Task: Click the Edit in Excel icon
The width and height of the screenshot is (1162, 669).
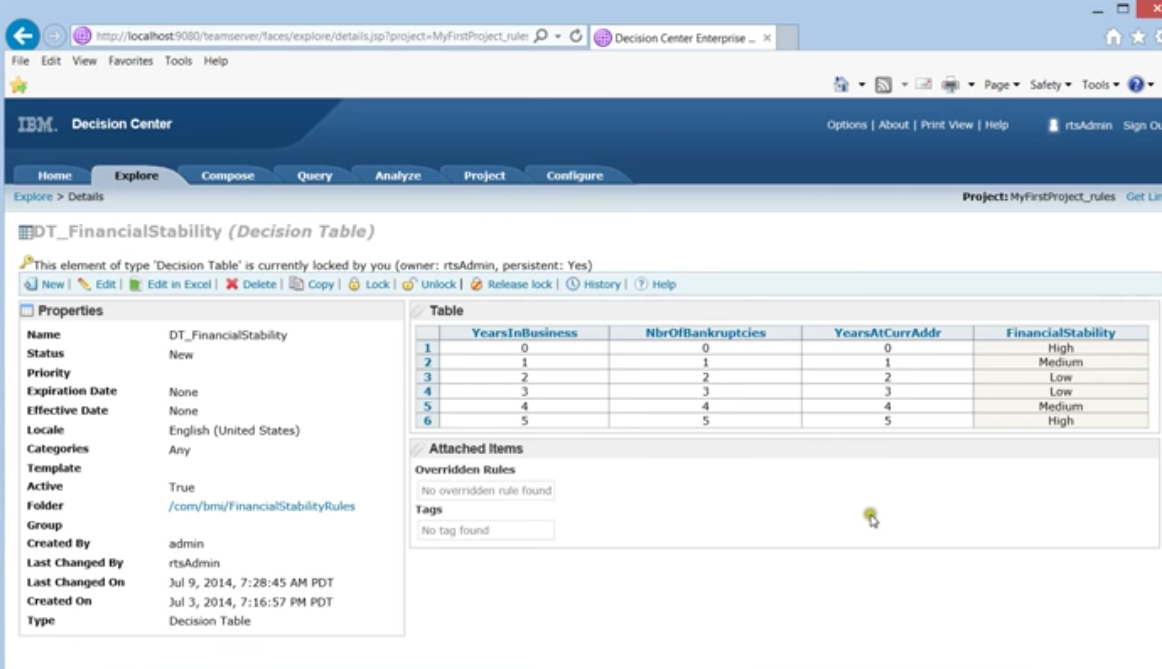Action: pyautogui.click(x=136, y=284)
